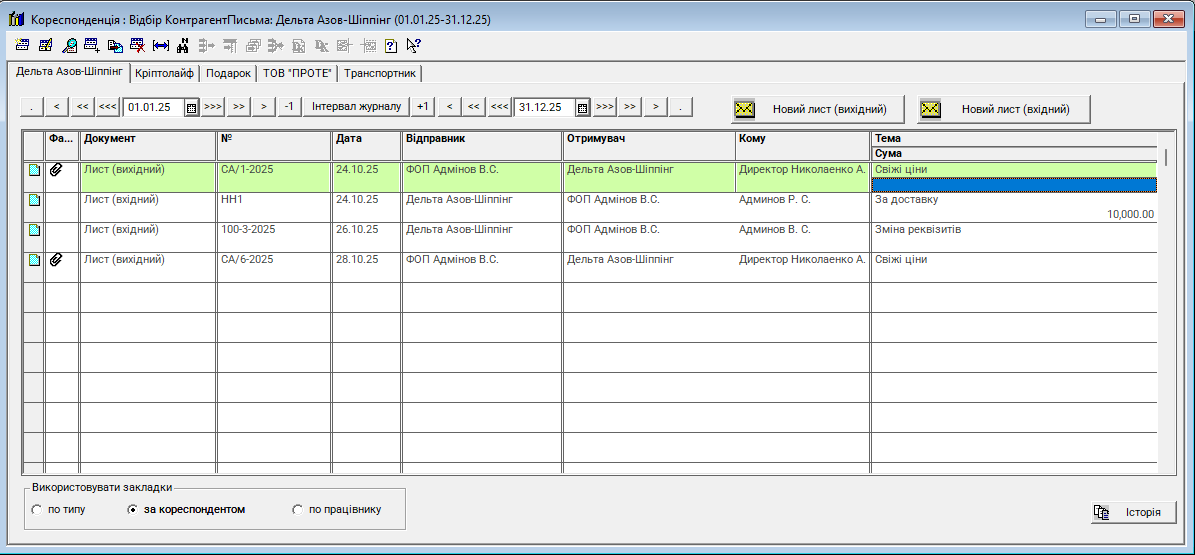Click the help question-mark page icon

tap(390, 45)
